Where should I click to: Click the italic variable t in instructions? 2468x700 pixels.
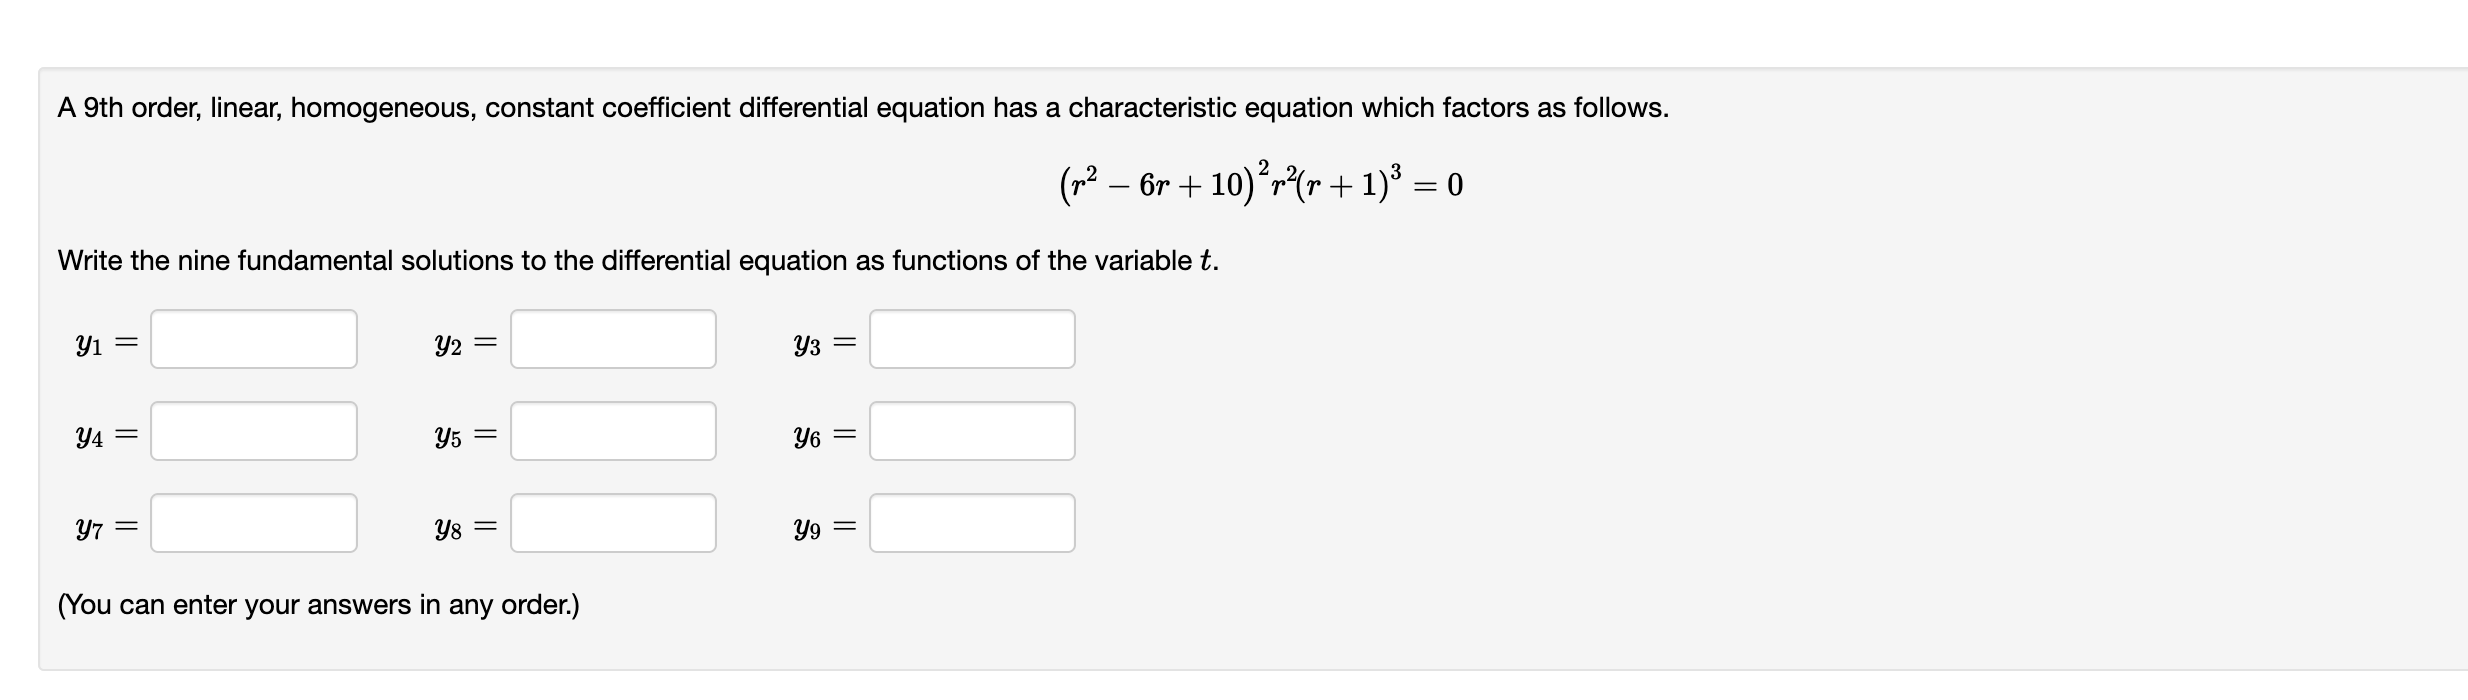coord(1208,261)
